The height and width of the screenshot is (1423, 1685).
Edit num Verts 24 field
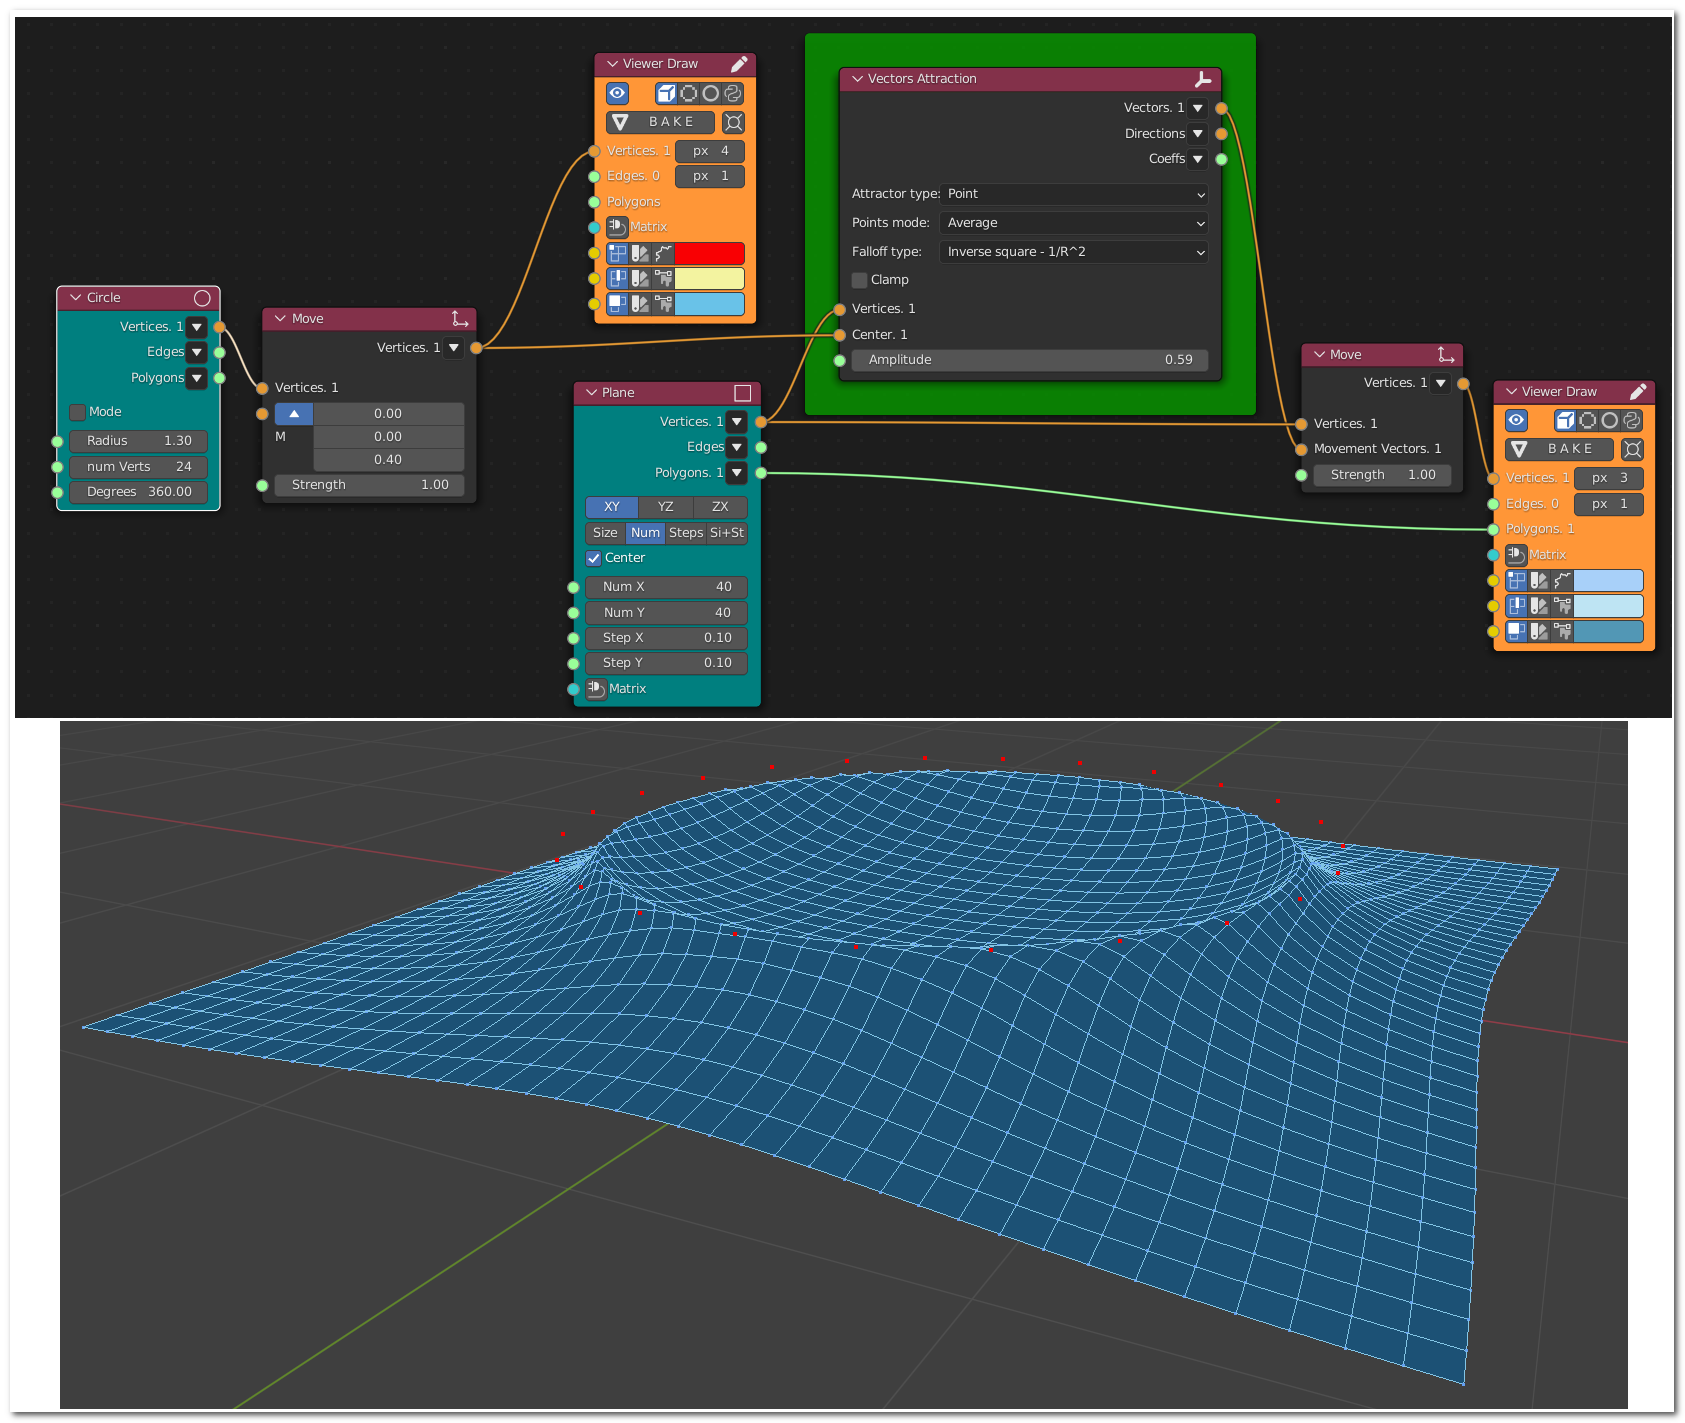click(x=139, y=467)
